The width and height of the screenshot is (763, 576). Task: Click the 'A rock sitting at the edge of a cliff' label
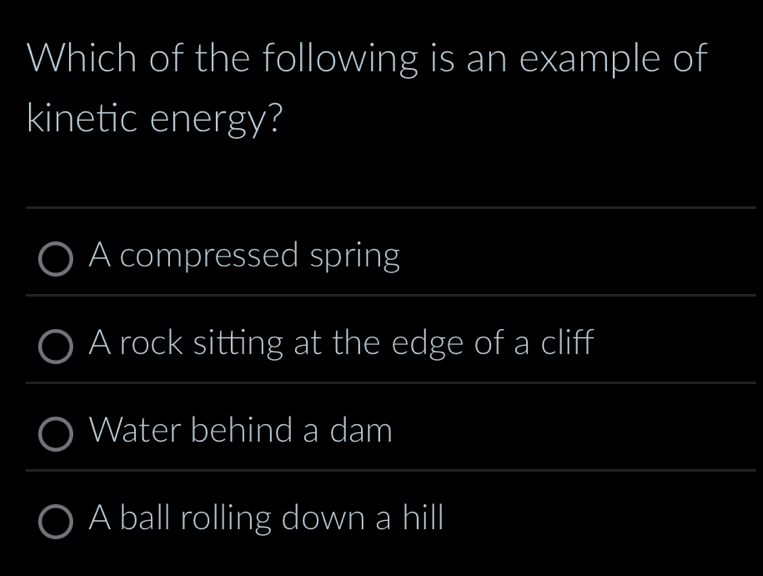[x=341, y=344]
